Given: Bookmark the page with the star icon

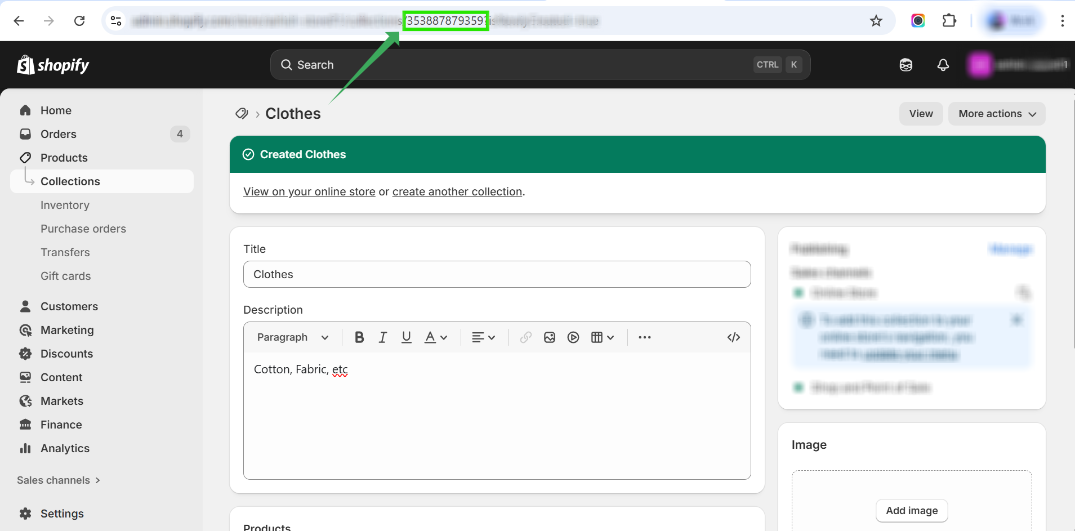Looking at the screenshot, I should click(x=876, y=21).
